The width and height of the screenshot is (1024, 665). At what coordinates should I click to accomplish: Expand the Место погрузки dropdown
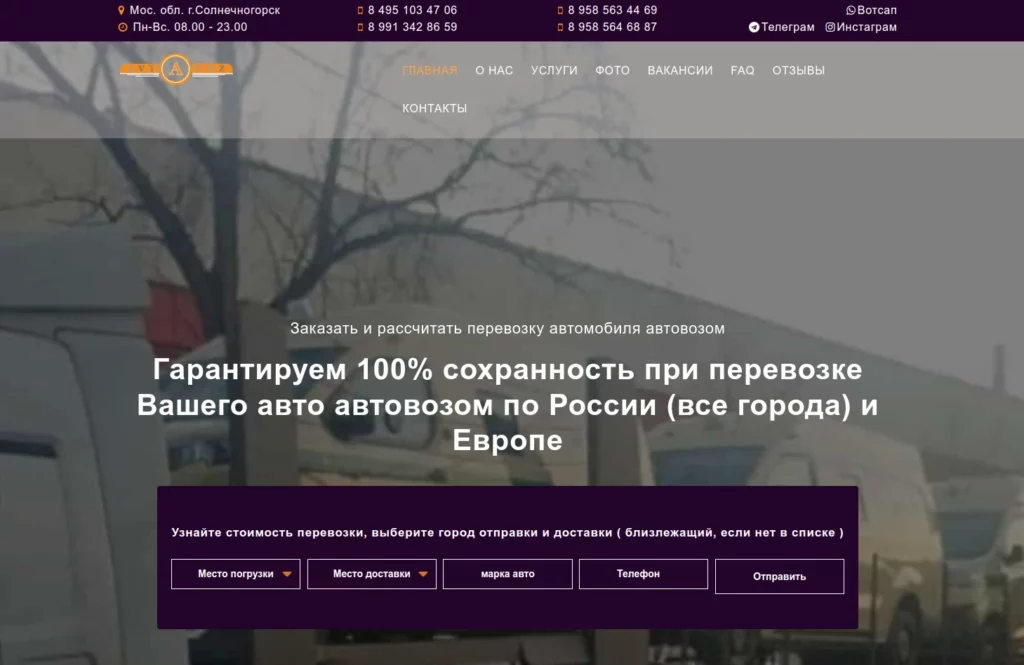tap(236, 574)
